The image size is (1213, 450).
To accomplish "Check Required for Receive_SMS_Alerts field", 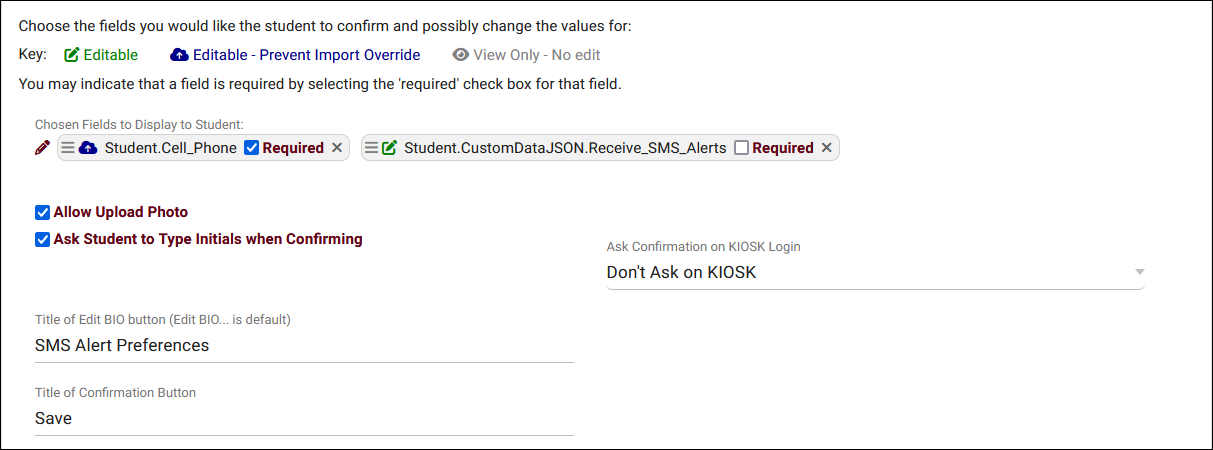I will [741, 148].
